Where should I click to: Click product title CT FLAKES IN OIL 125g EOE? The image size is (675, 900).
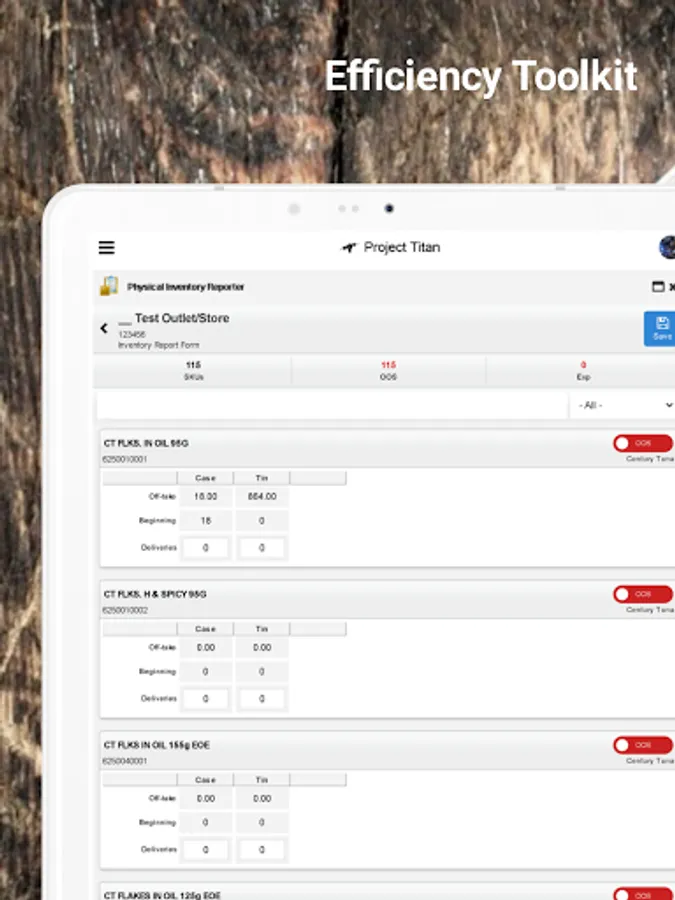[x=162, y=895]
